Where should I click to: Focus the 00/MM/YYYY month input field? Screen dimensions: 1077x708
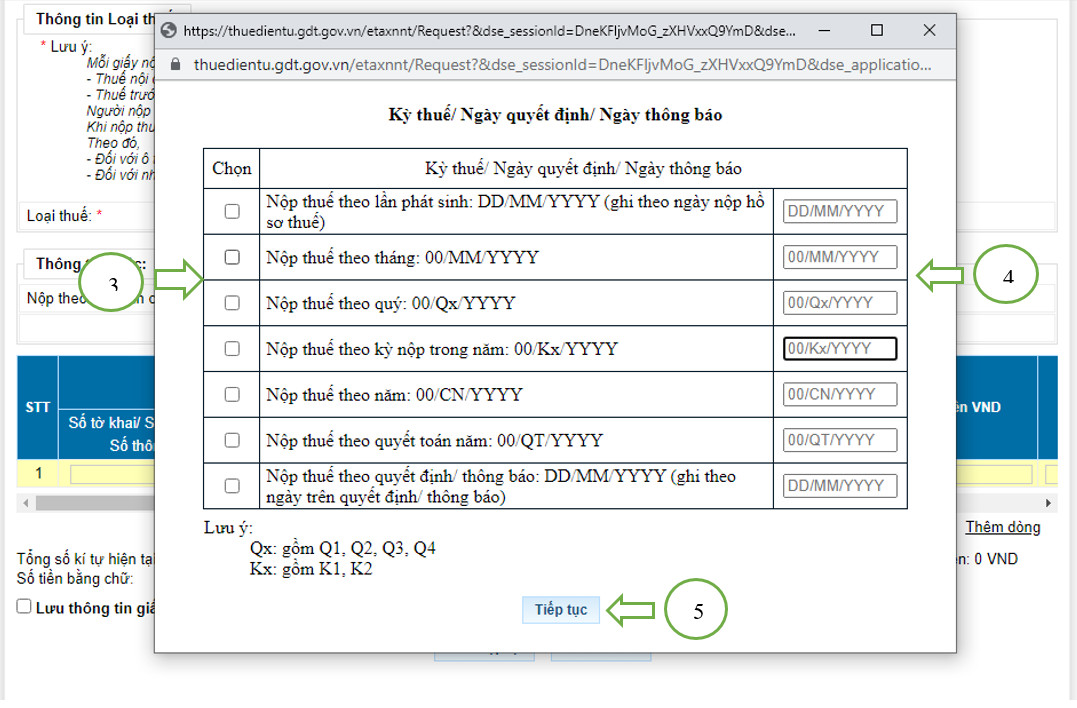(839, 258)
